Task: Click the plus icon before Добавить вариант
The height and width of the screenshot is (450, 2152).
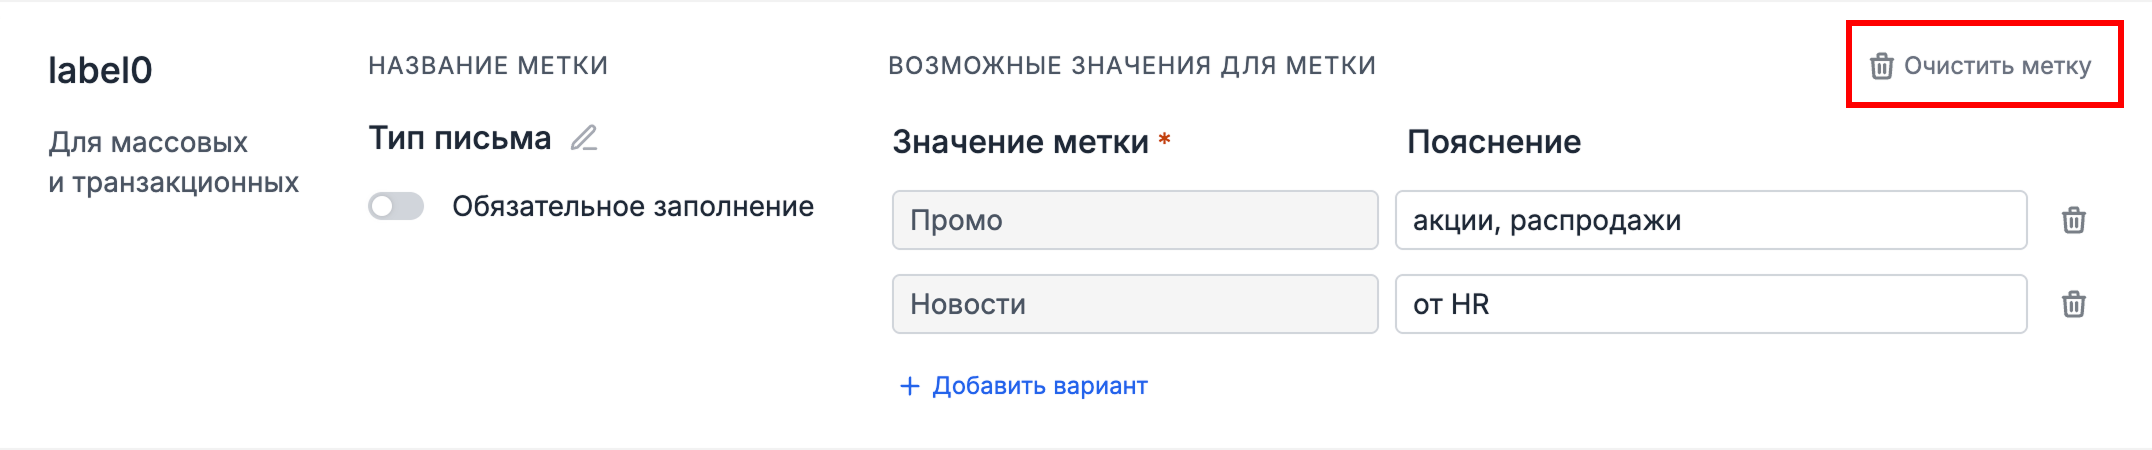Action: point(909,386)
